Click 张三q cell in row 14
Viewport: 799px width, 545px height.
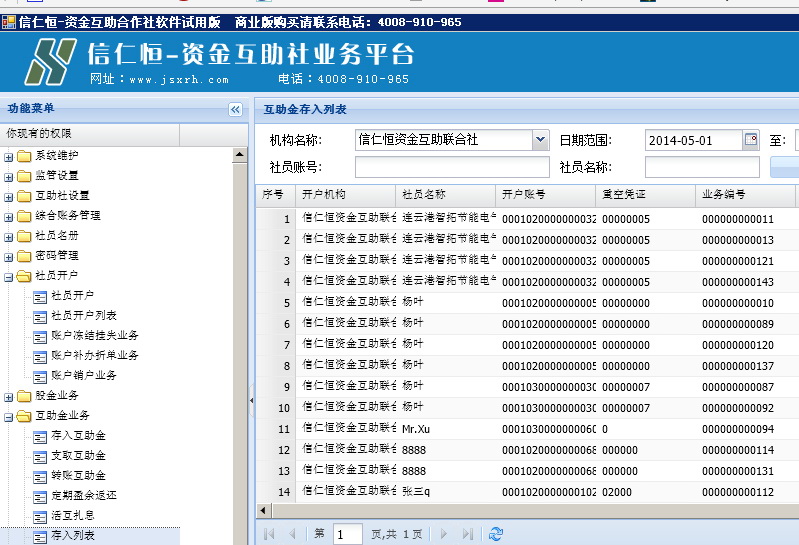(x=416, y=492)
